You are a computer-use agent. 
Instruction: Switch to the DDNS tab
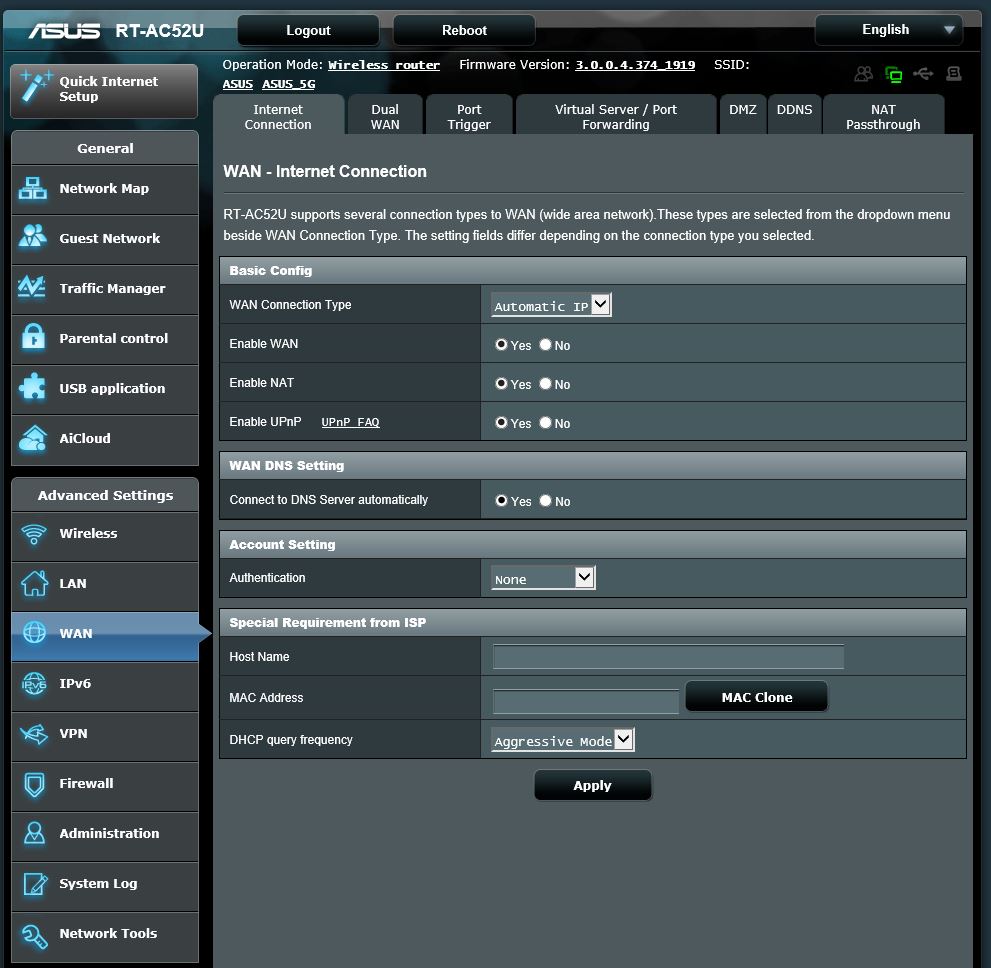794,114
